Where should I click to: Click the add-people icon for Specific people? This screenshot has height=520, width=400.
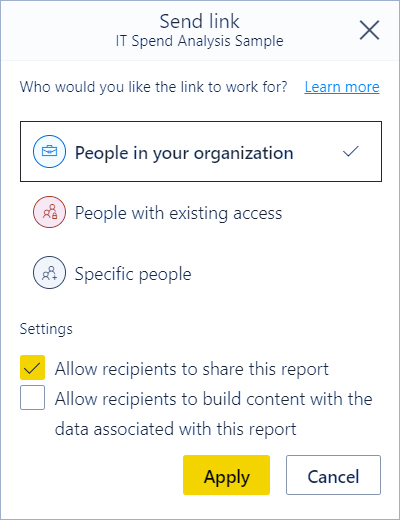(x=49, y=273)
